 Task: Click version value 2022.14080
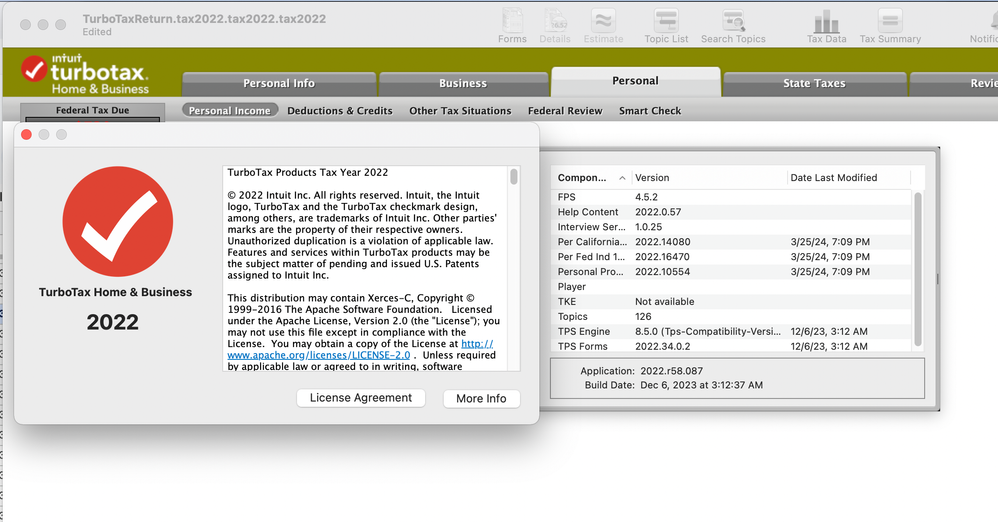pos(663,242)
